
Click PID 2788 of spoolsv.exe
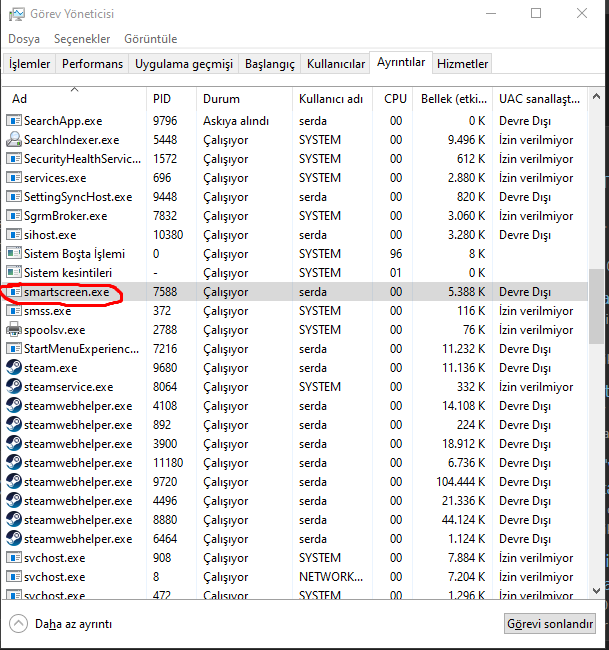(x=165, y=330)
